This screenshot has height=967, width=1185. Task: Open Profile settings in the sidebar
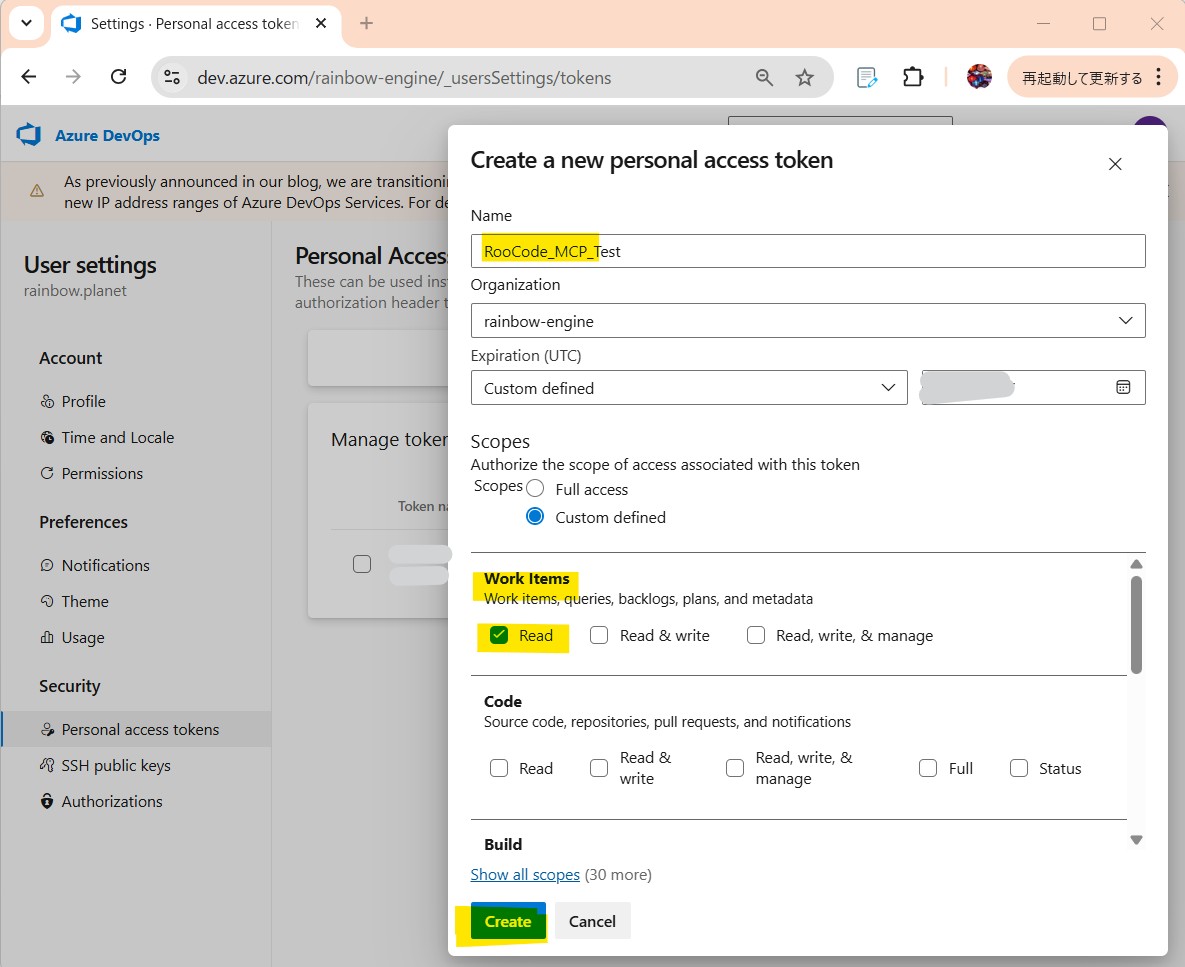[x=83, y=401]
